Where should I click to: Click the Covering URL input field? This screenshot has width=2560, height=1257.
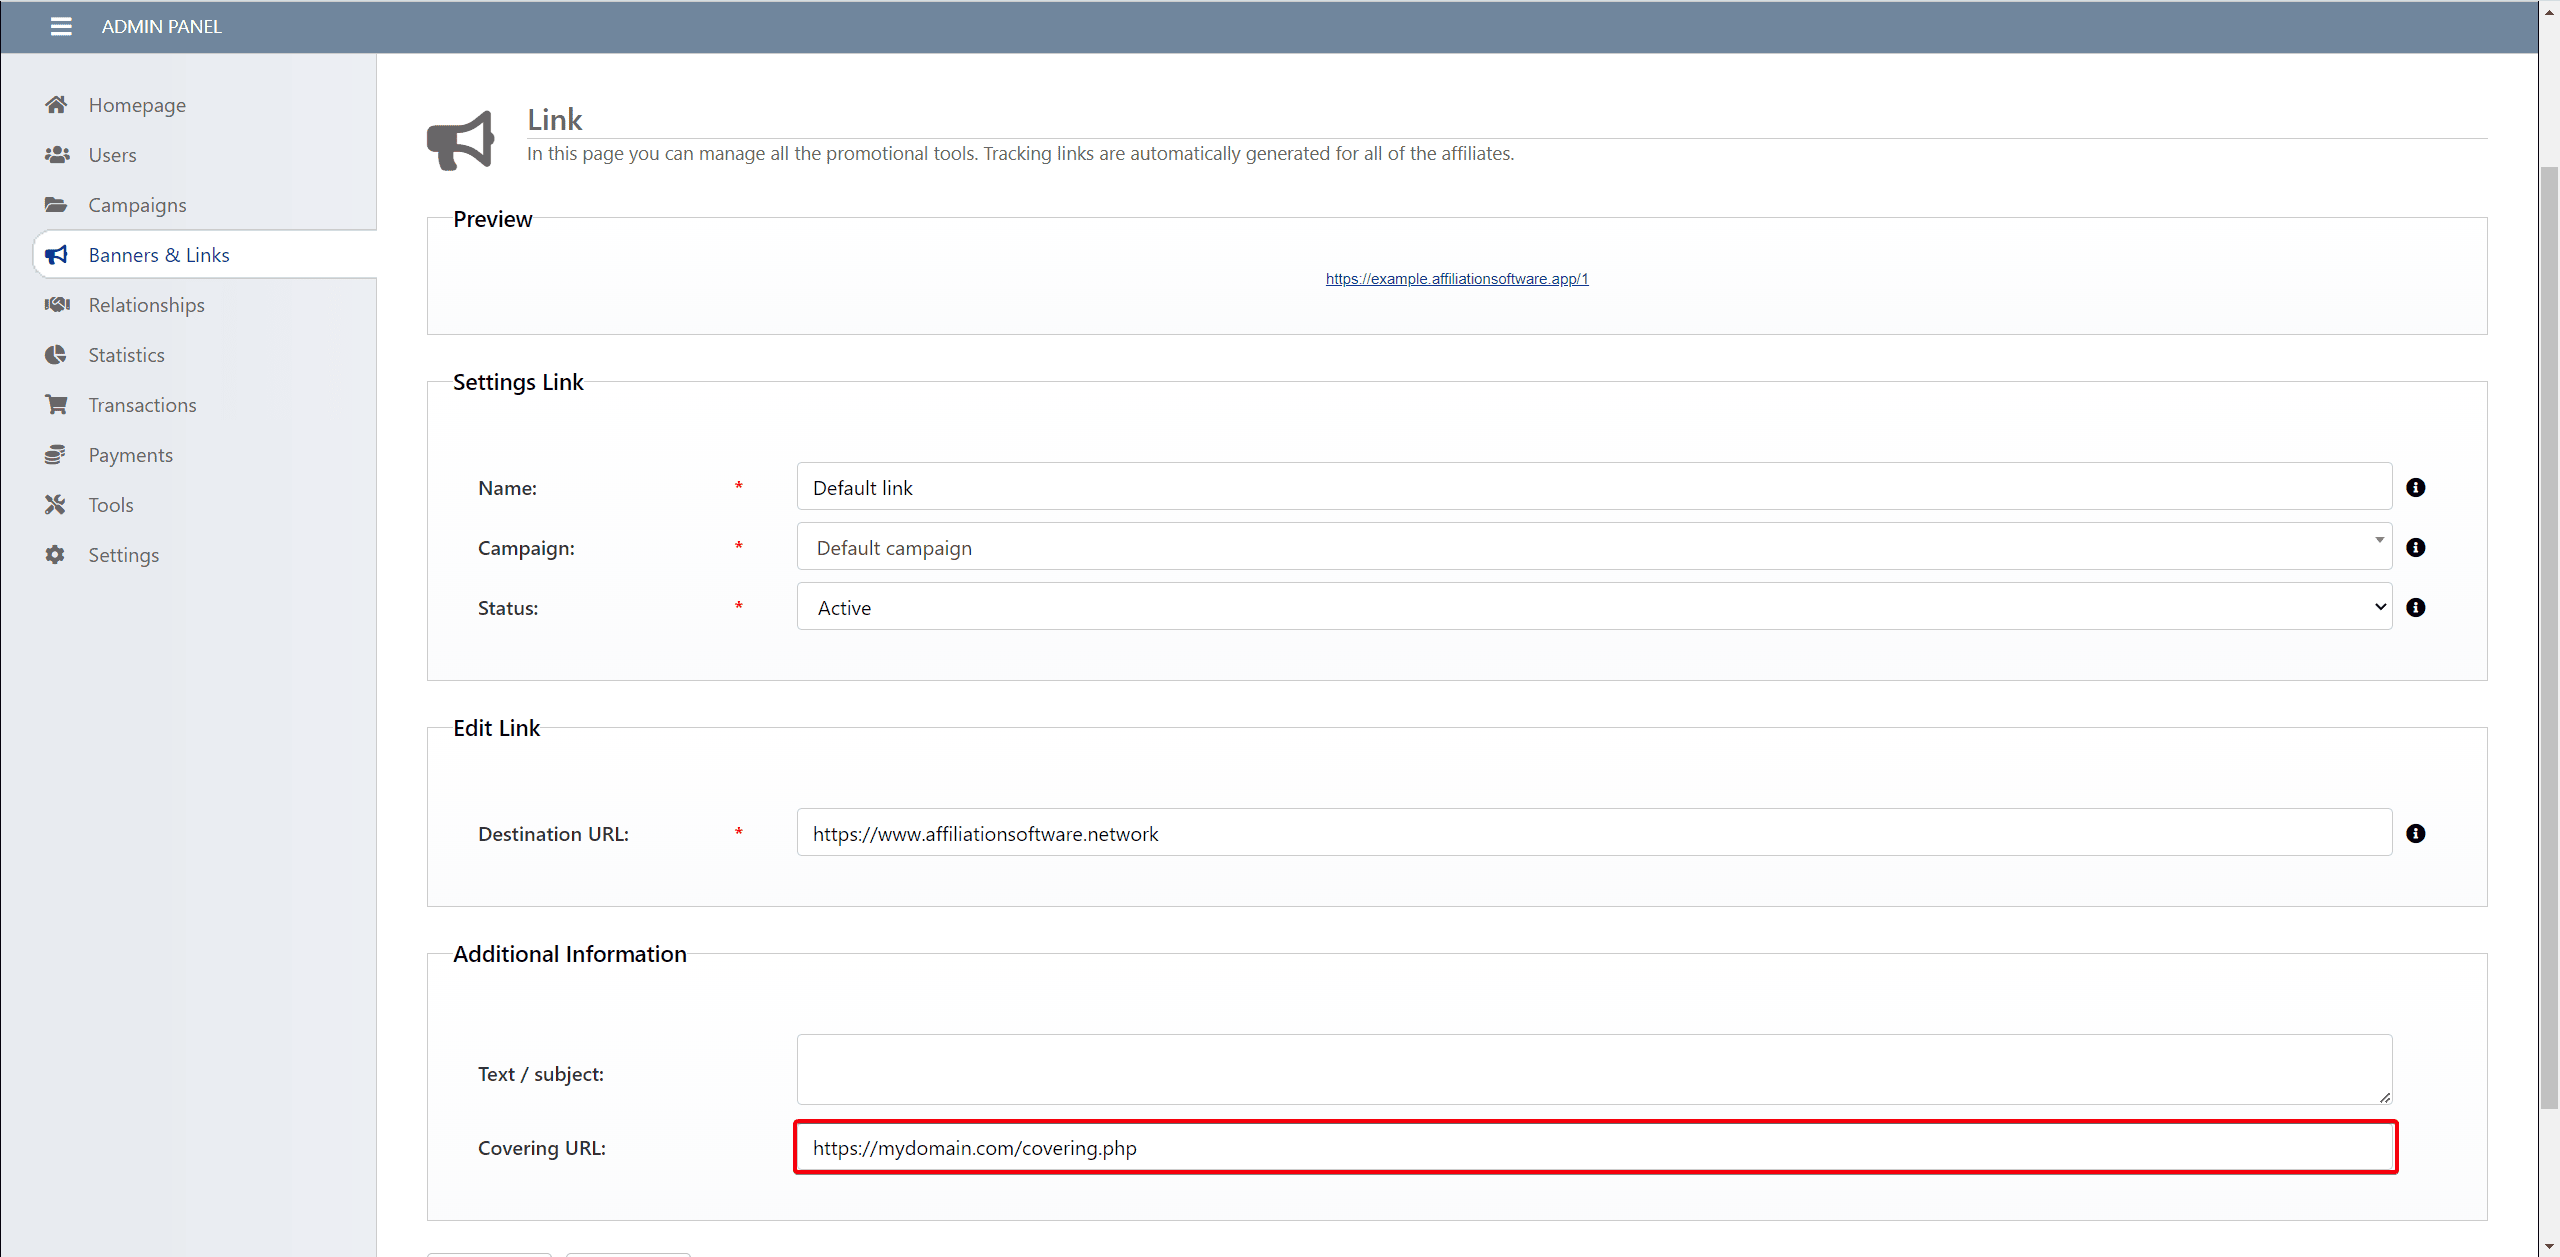pos(1594,1148)
